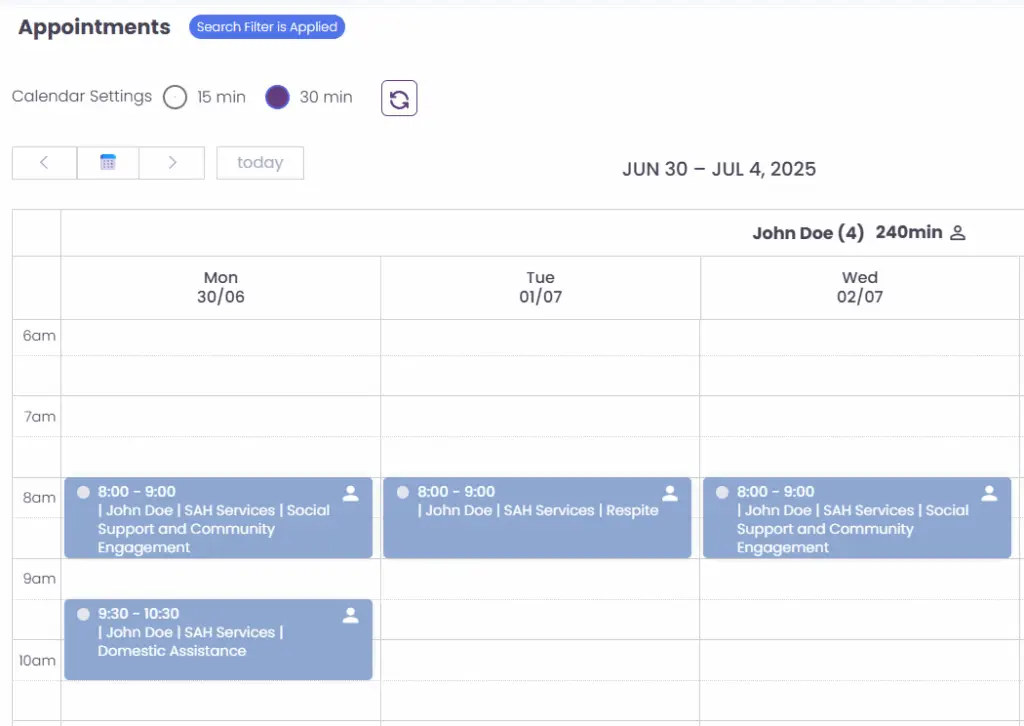Select the 15 min calendar setting

176,97
